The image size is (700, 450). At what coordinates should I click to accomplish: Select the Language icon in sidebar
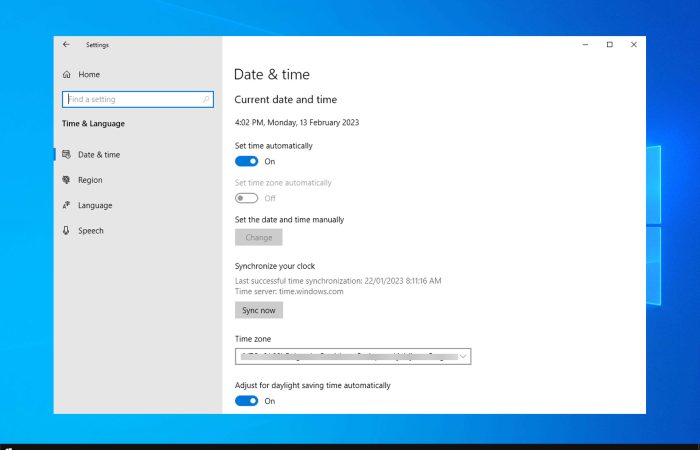(67, 205)
